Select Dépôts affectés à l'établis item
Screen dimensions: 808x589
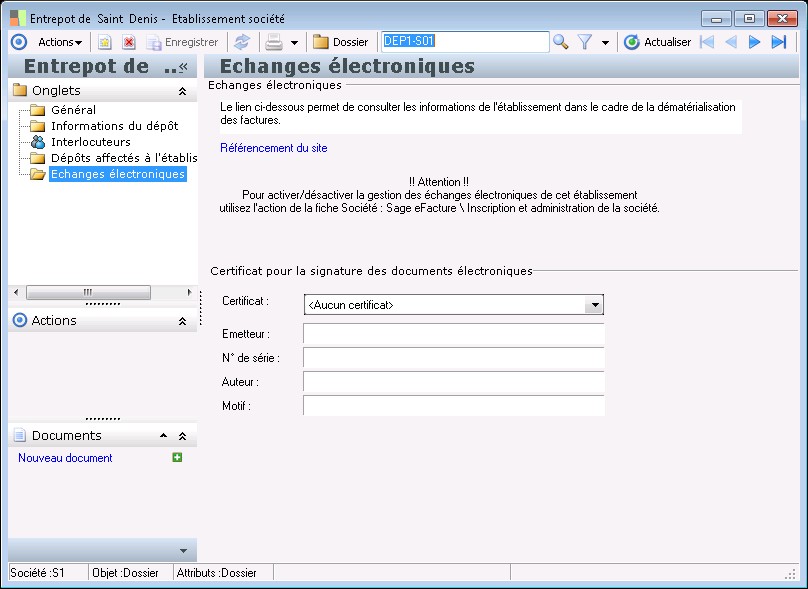tap(124, 158)
